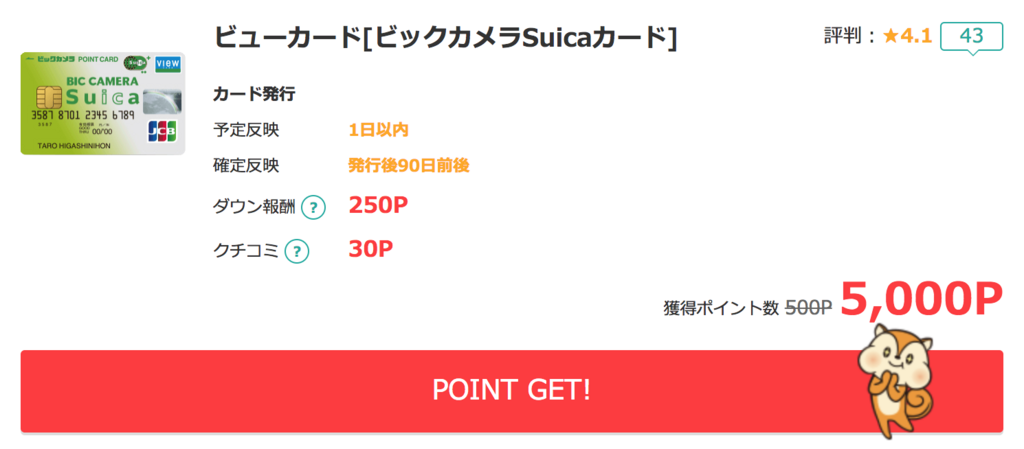Click the 4.1 rating score
Screen dimensions: 1024x449
point(916,37)
